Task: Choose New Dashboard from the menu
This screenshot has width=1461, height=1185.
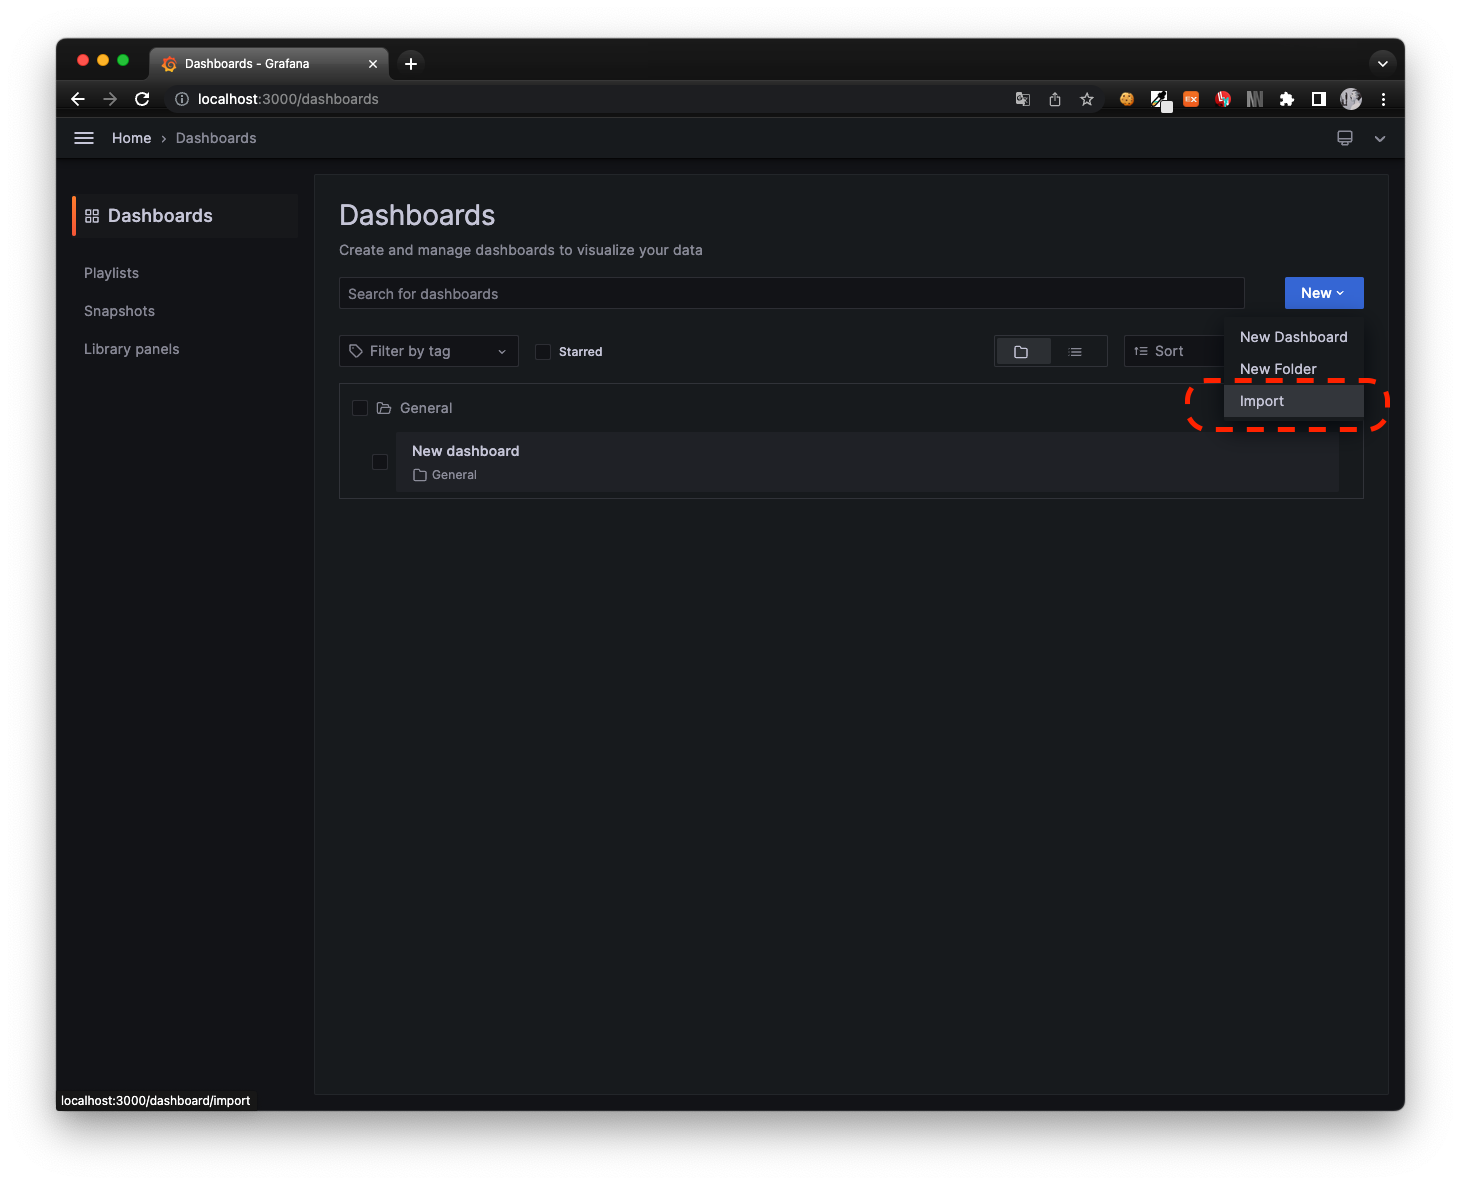Action: coord(1294,337)
